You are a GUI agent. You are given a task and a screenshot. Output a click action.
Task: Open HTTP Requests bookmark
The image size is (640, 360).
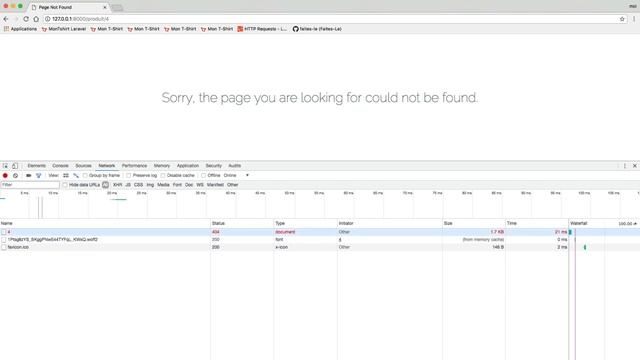coord(262,29)
